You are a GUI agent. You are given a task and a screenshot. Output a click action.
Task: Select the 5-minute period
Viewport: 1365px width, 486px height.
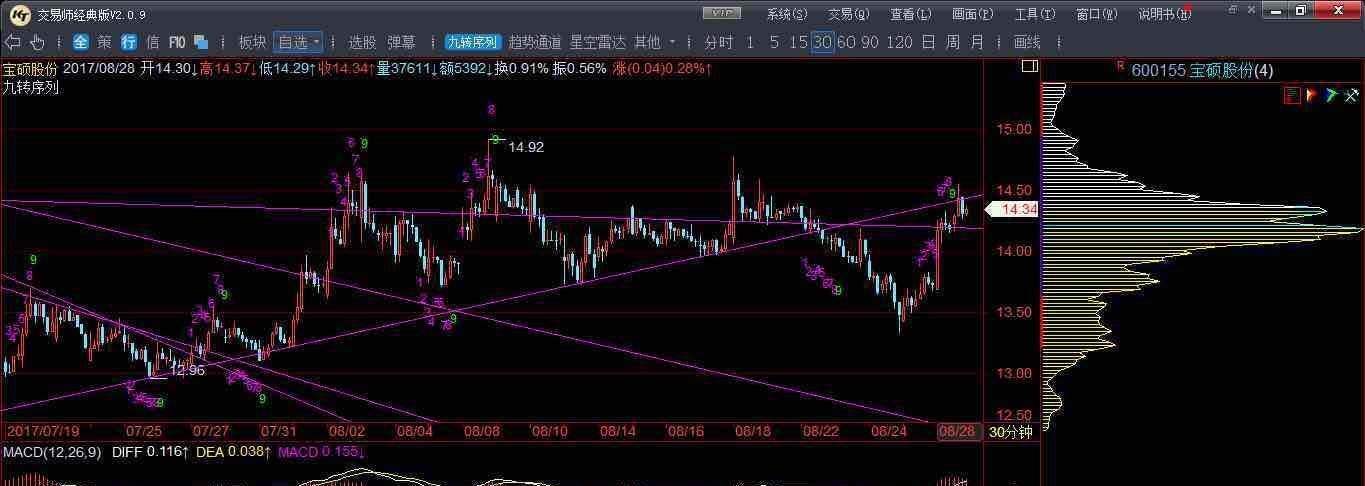tap(775, 42)
